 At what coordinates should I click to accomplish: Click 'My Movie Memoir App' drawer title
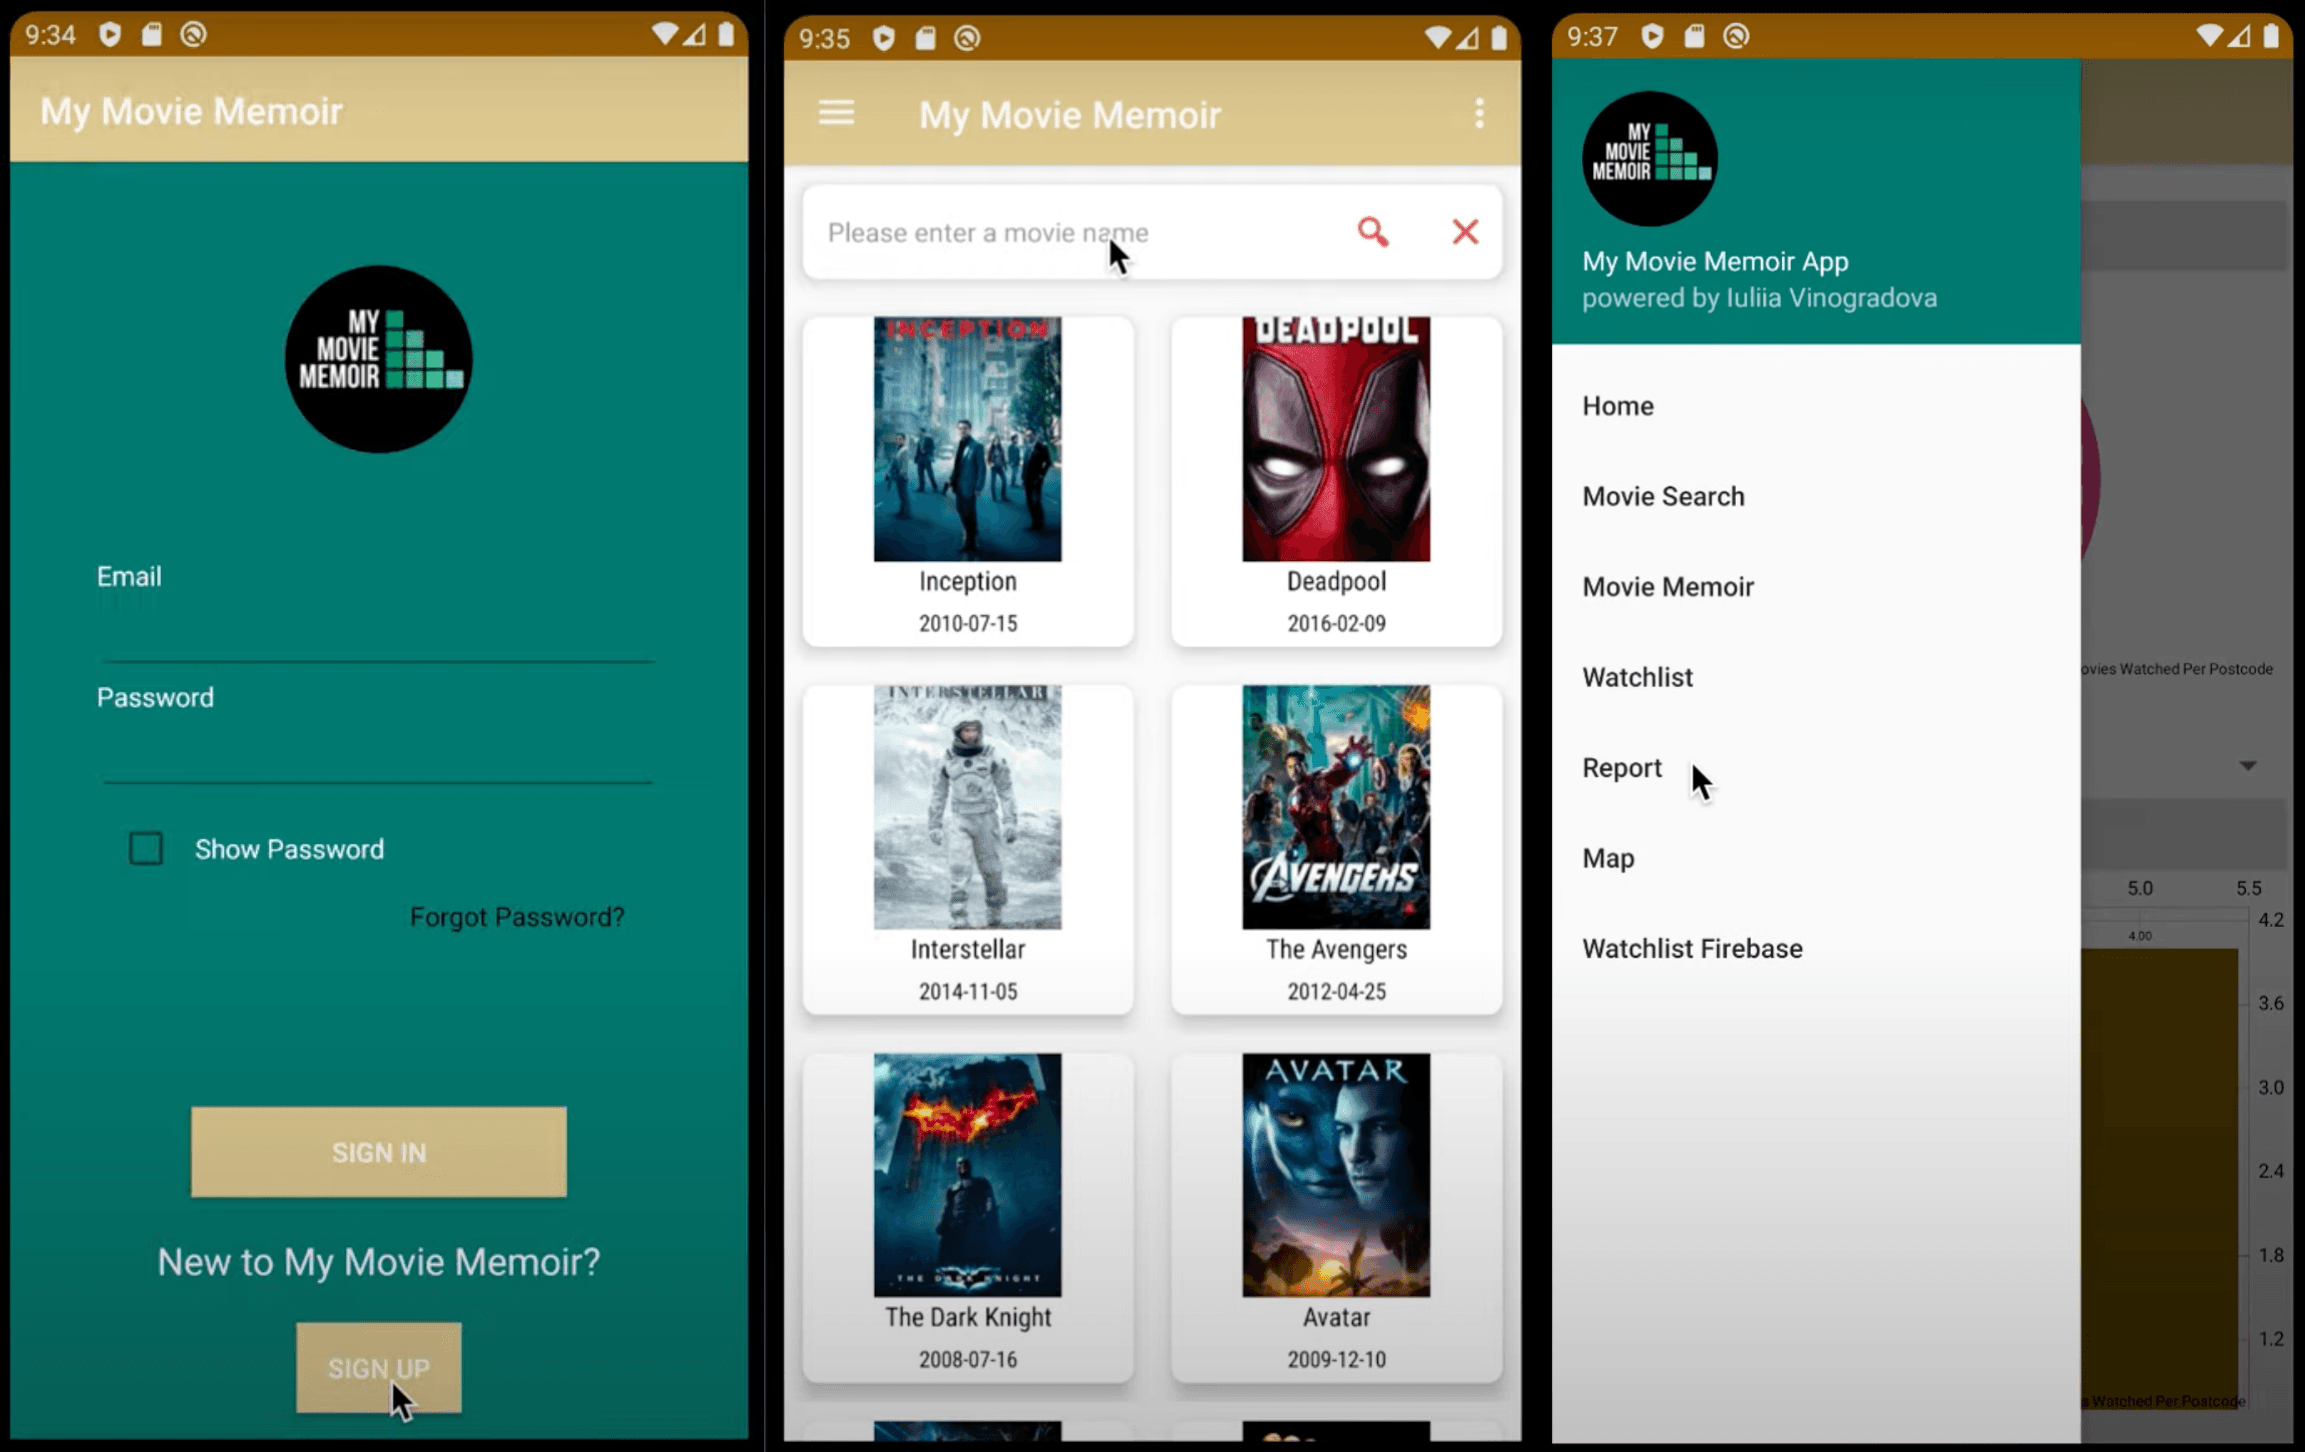[x=1715, y=261]
